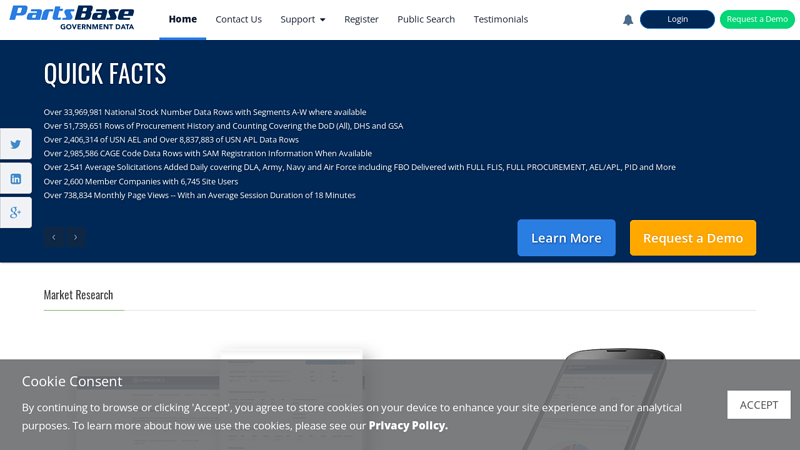Click the blue Learn More button
The width and height of the screenshot is (800, 450).
tap(566, 238)
